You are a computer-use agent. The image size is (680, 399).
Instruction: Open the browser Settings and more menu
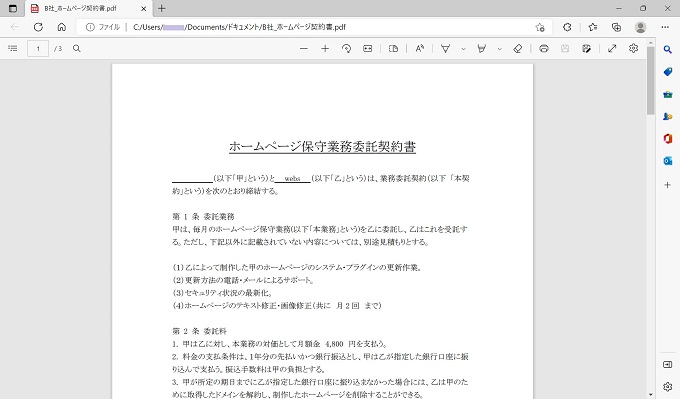665,27
